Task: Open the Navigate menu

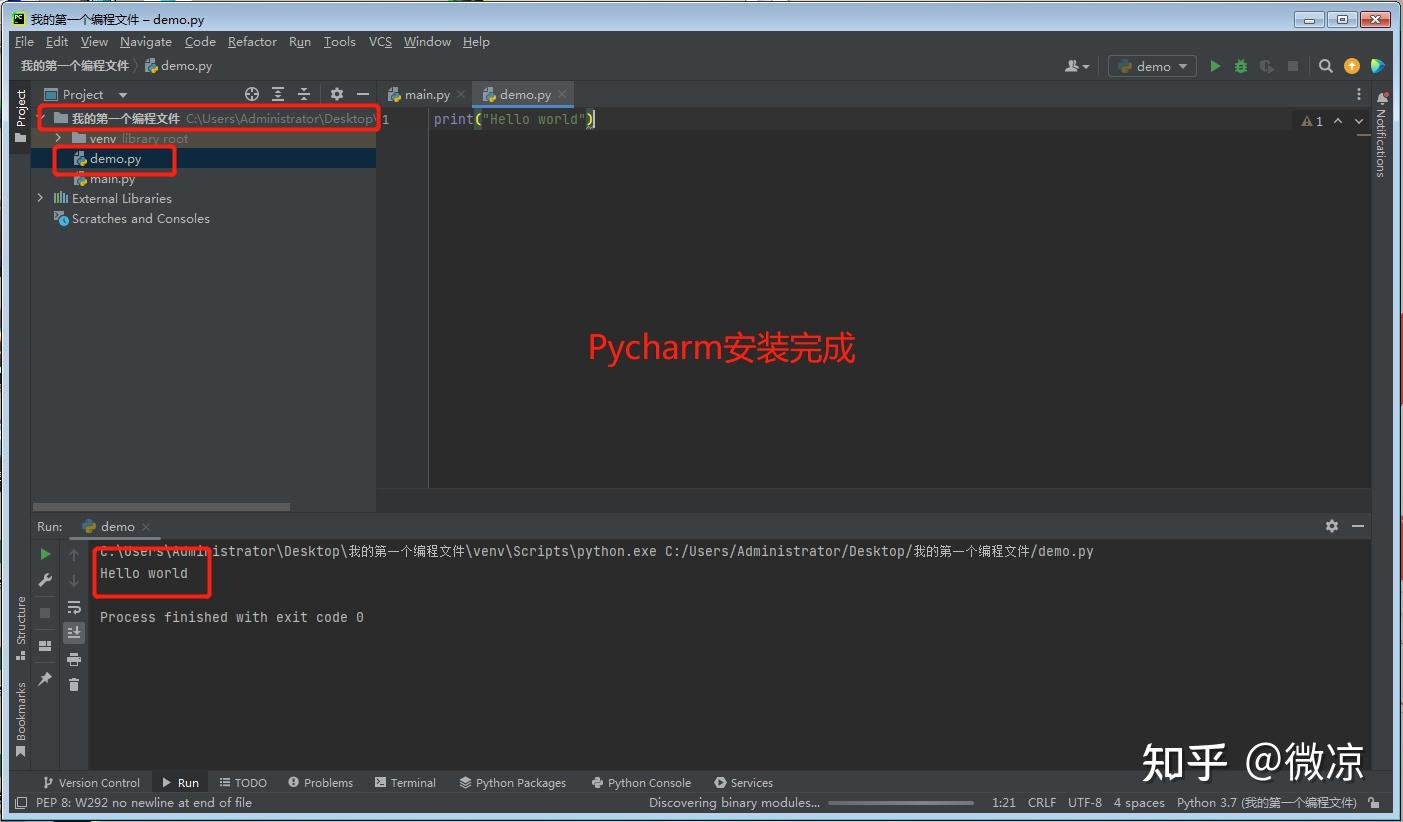Action: (x=146, y=42)
